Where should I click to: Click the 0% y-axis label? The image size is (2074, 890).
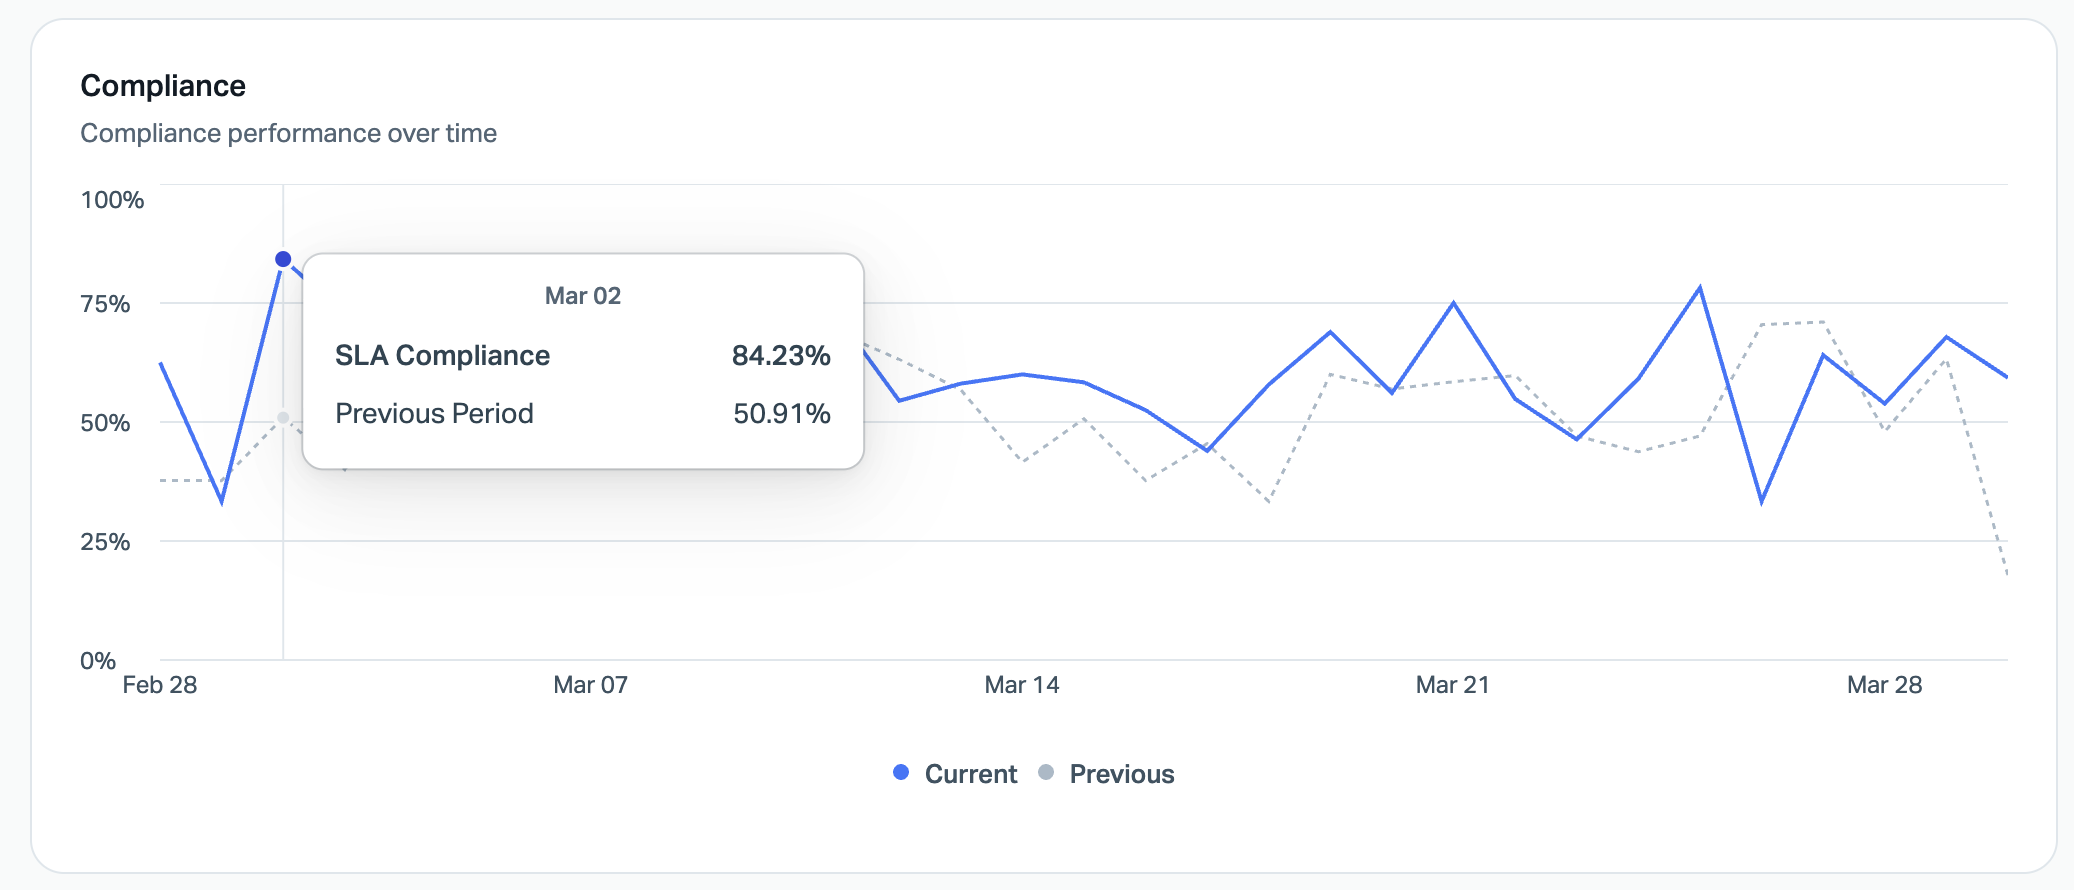click(98, 661)
